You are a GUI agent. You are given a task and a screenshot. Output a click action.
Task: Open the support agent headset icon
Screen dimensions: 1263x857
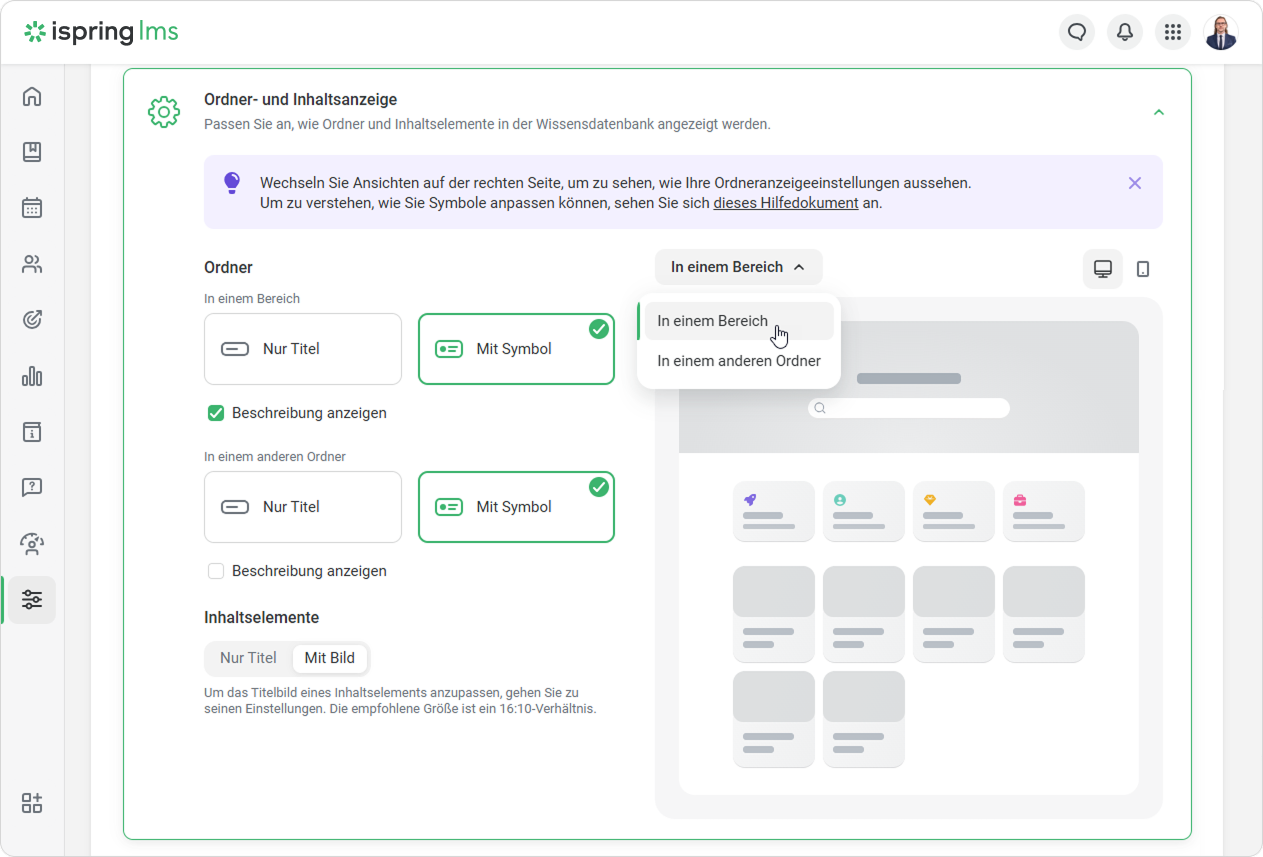coord(32,544)
